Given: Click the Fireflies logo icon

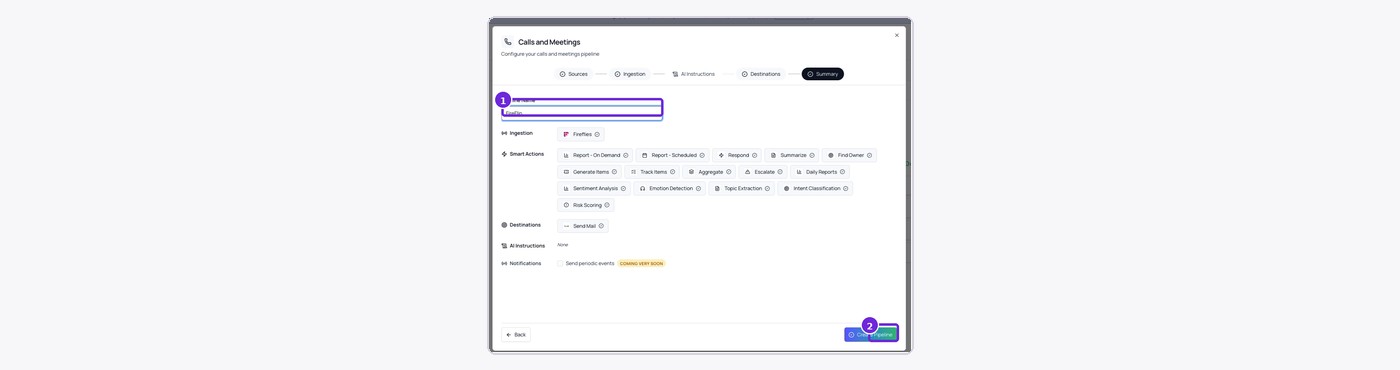Looking at the screenshot, I should pos(566,134).
